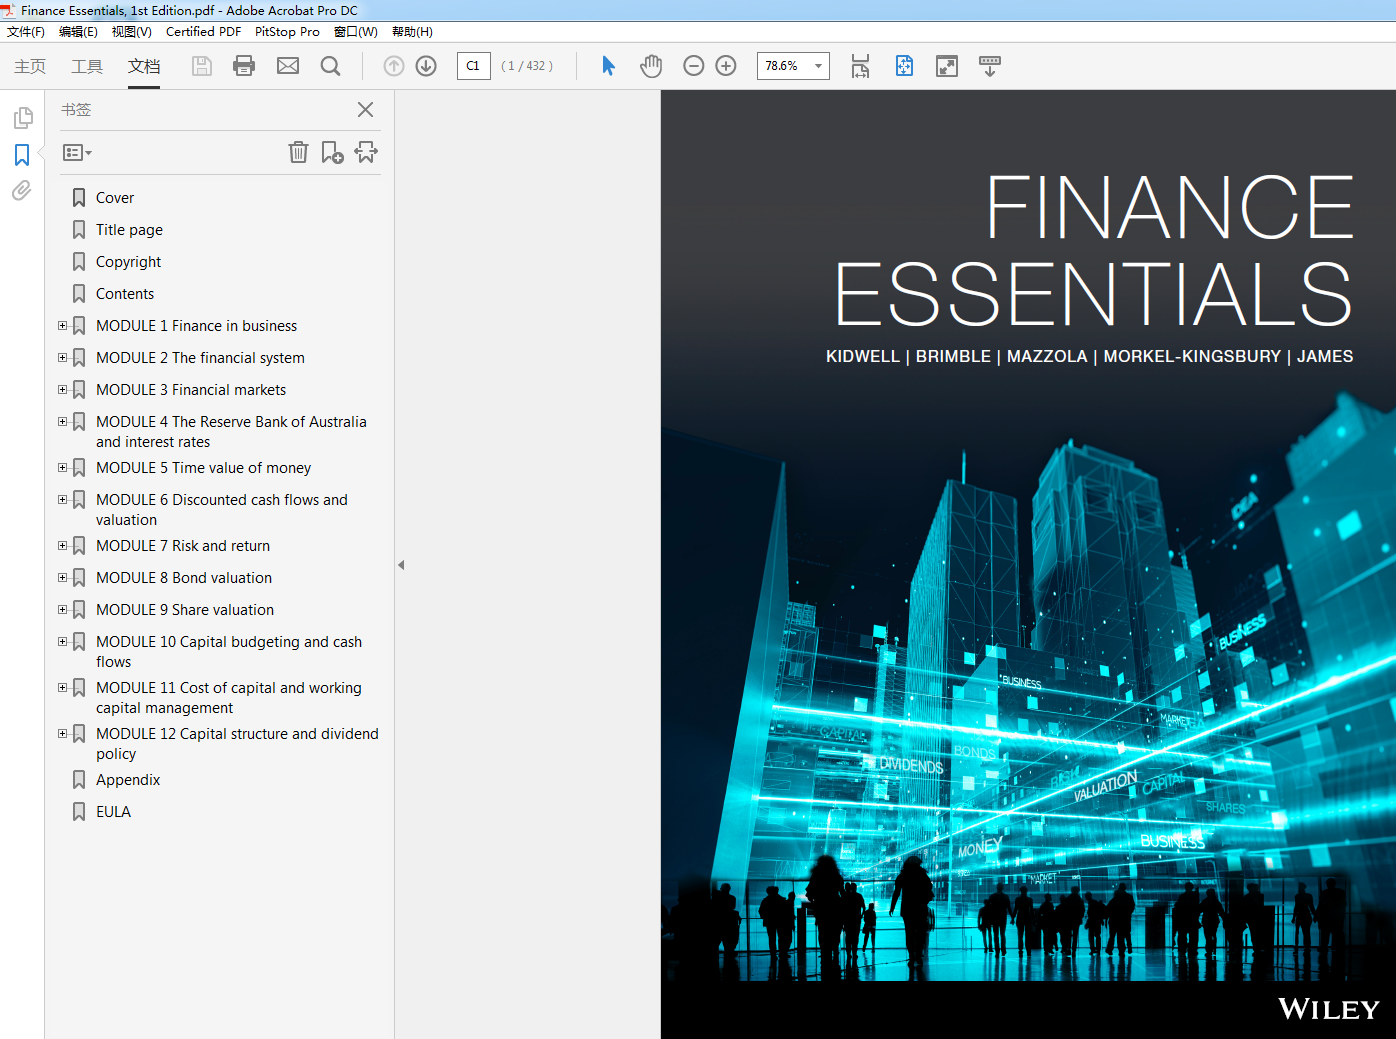The width and height of the screenshot is (1396, 1039).
Task: Expand MODULE 2 The financial system
Action: 63,358
